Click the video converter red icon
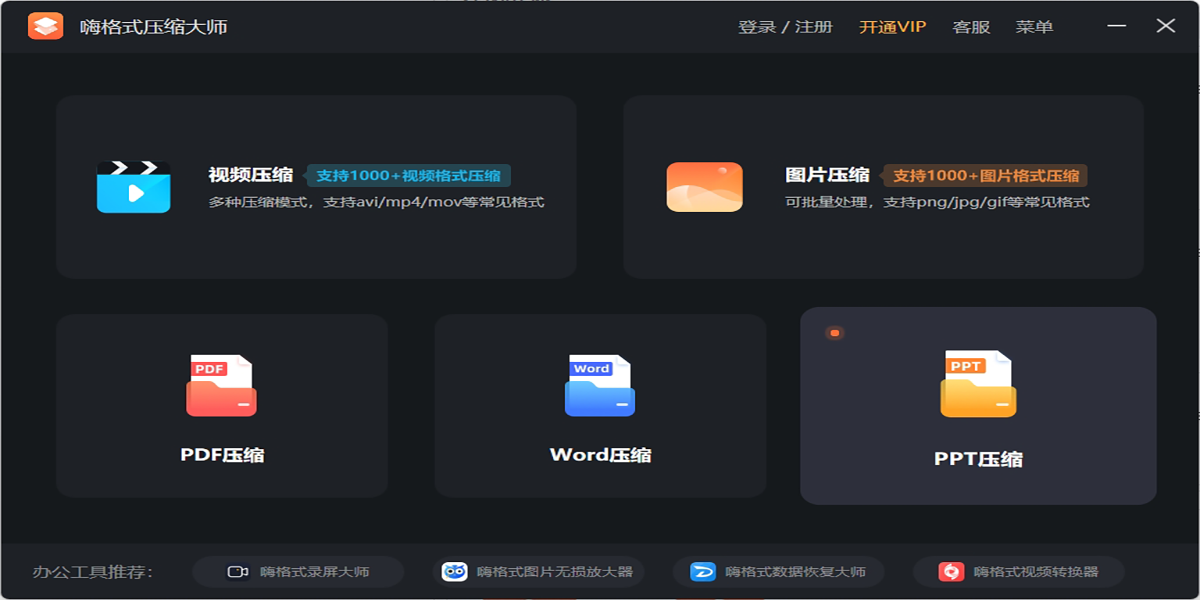 point(951,572)
